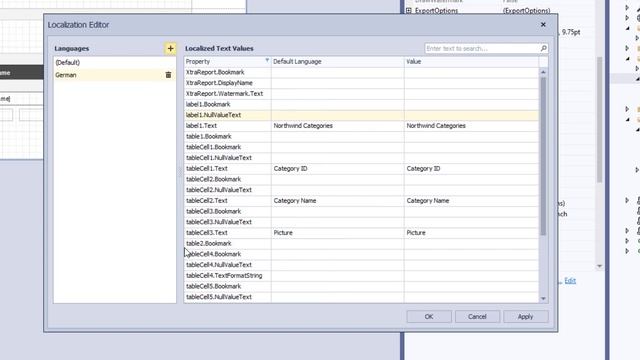Select the tableCell1.Text property
This screenshot has width=640, height=360.
coord(227,169)
